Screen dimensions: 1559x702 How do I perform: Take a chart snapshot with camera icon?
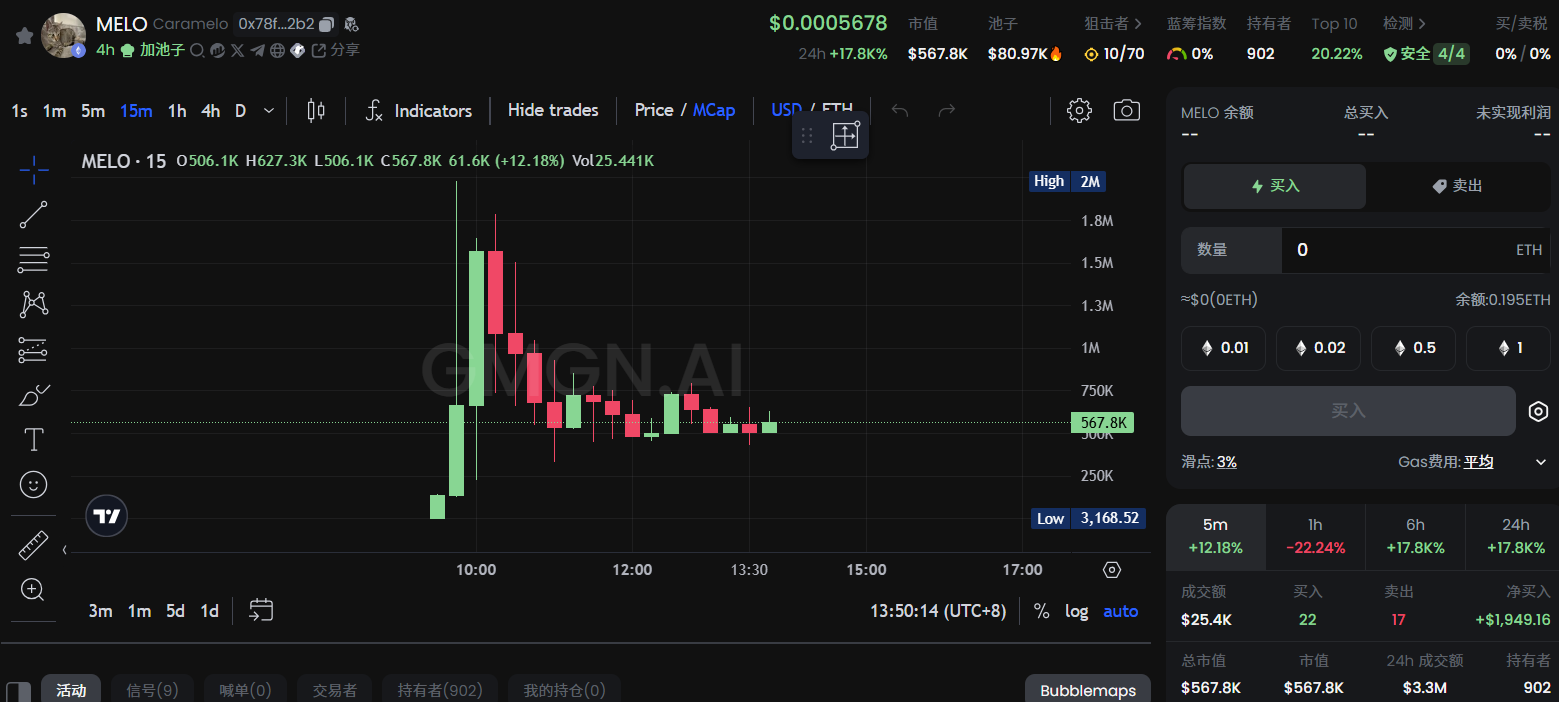(1127, 110)
